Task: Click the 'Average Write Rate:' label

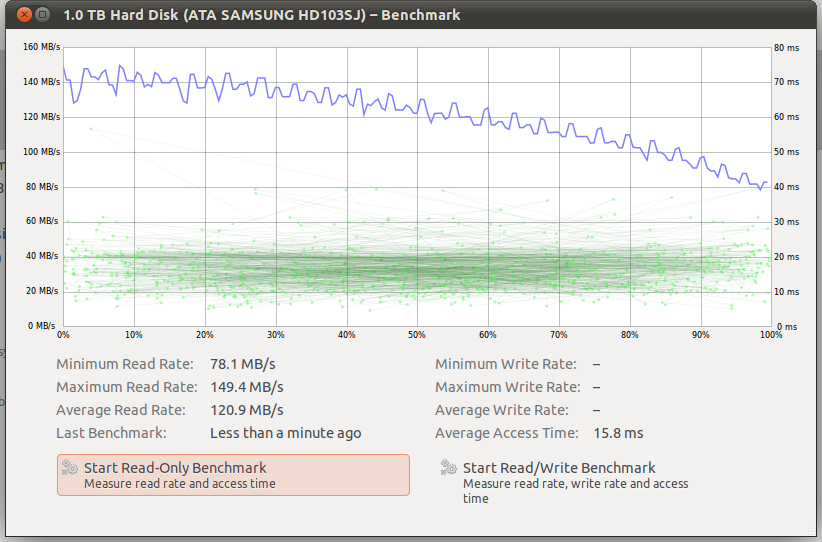Action: pyautogui.click(x=502, y=410)
